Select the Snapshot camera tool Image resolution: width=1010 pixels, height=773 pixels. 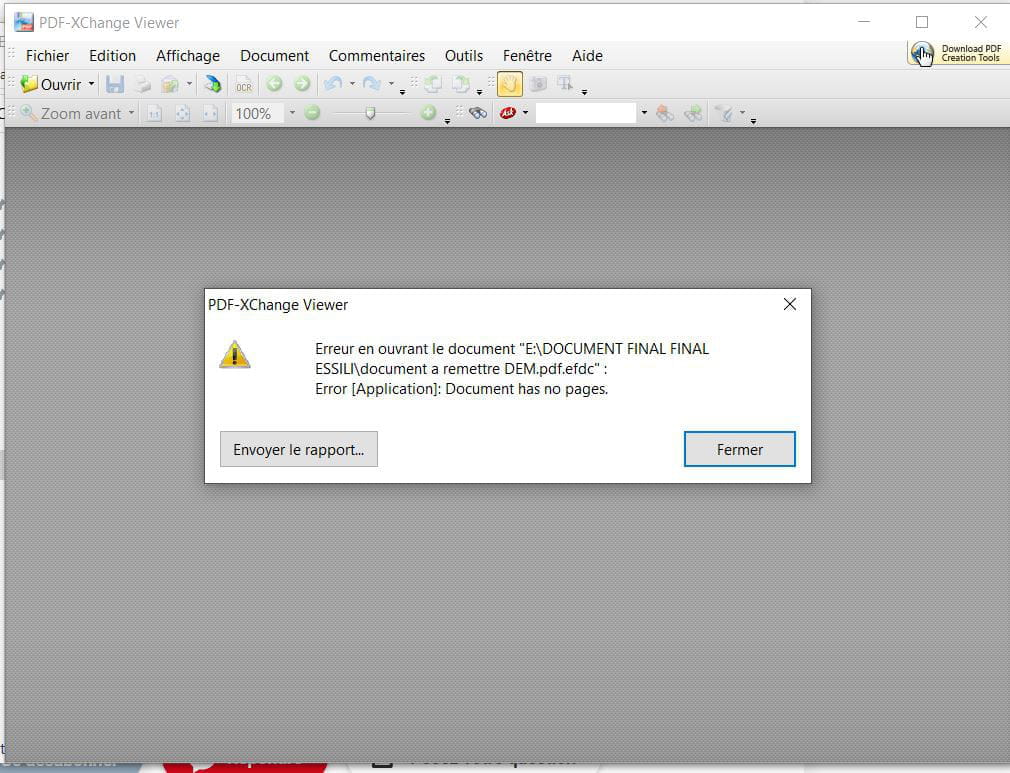(x=538, y=84)
